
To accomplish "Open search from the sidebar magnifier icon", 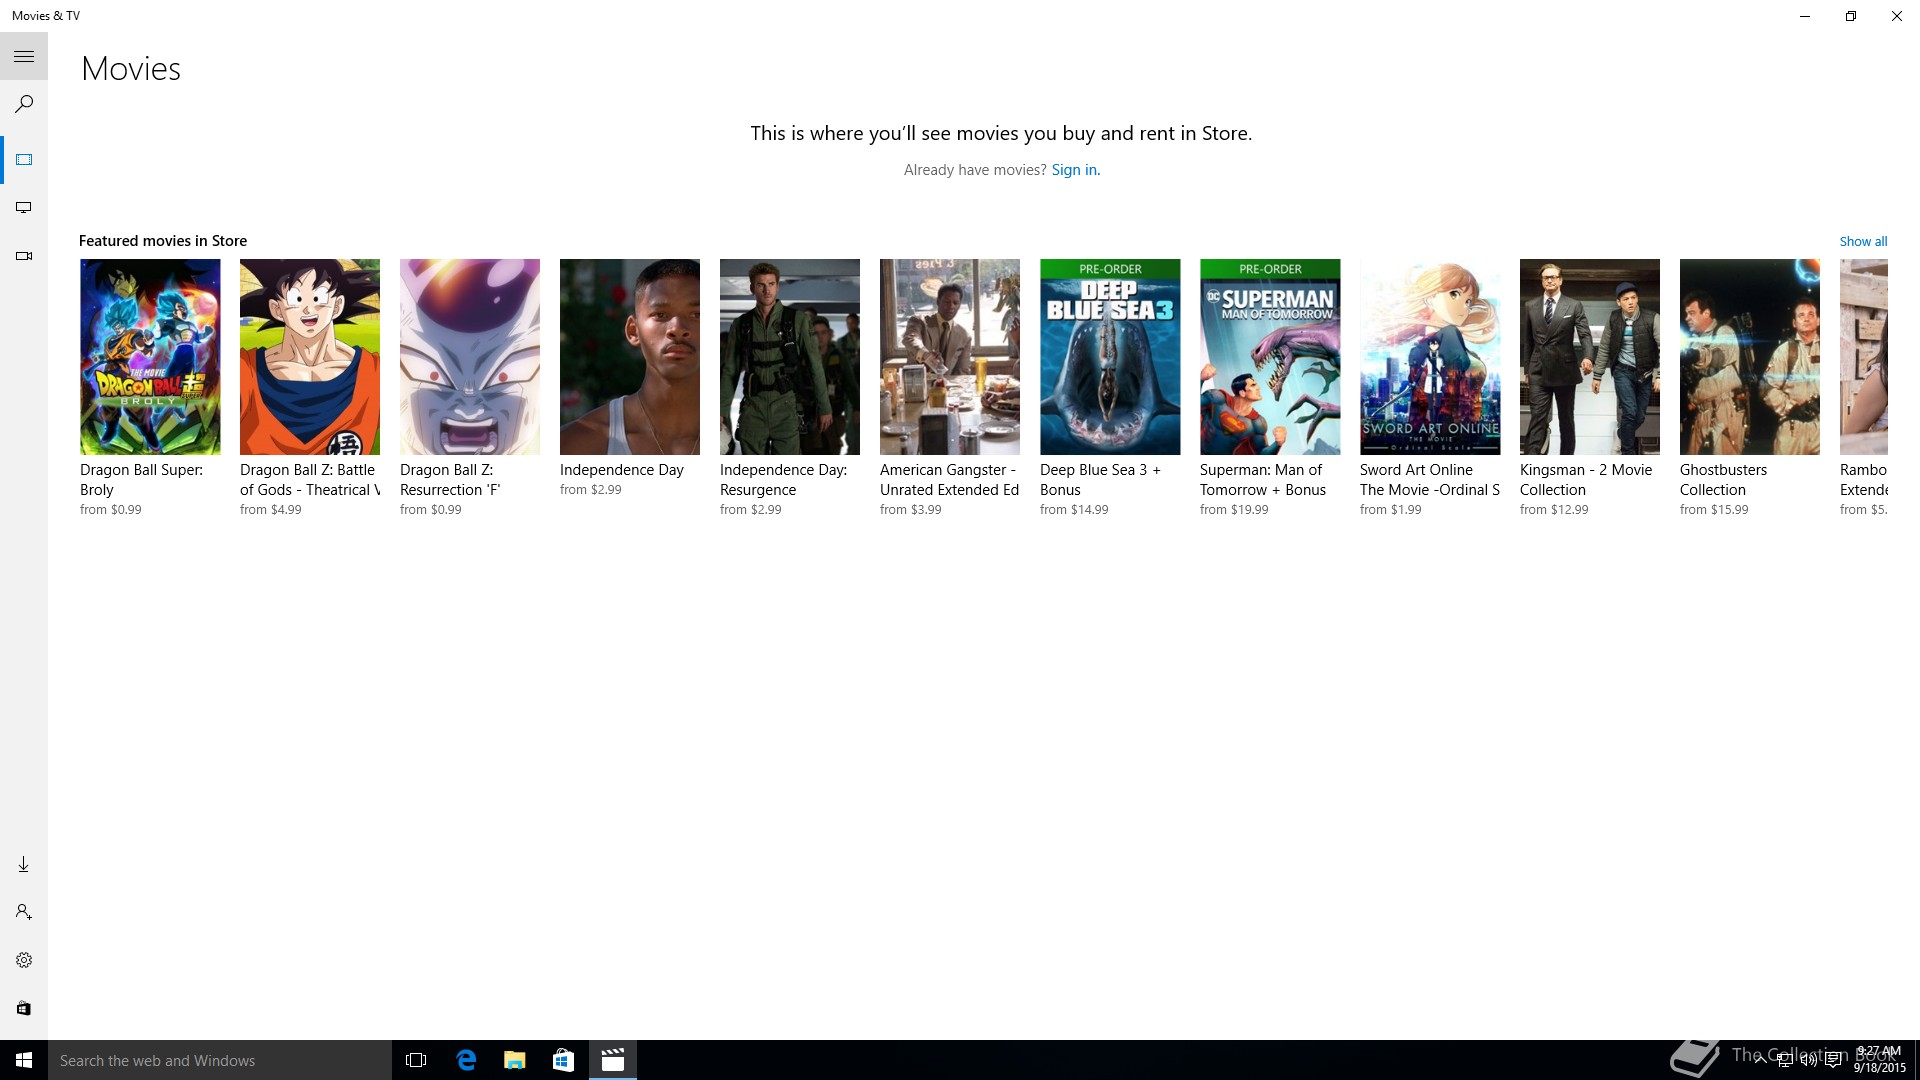I will tap(24, 104).
